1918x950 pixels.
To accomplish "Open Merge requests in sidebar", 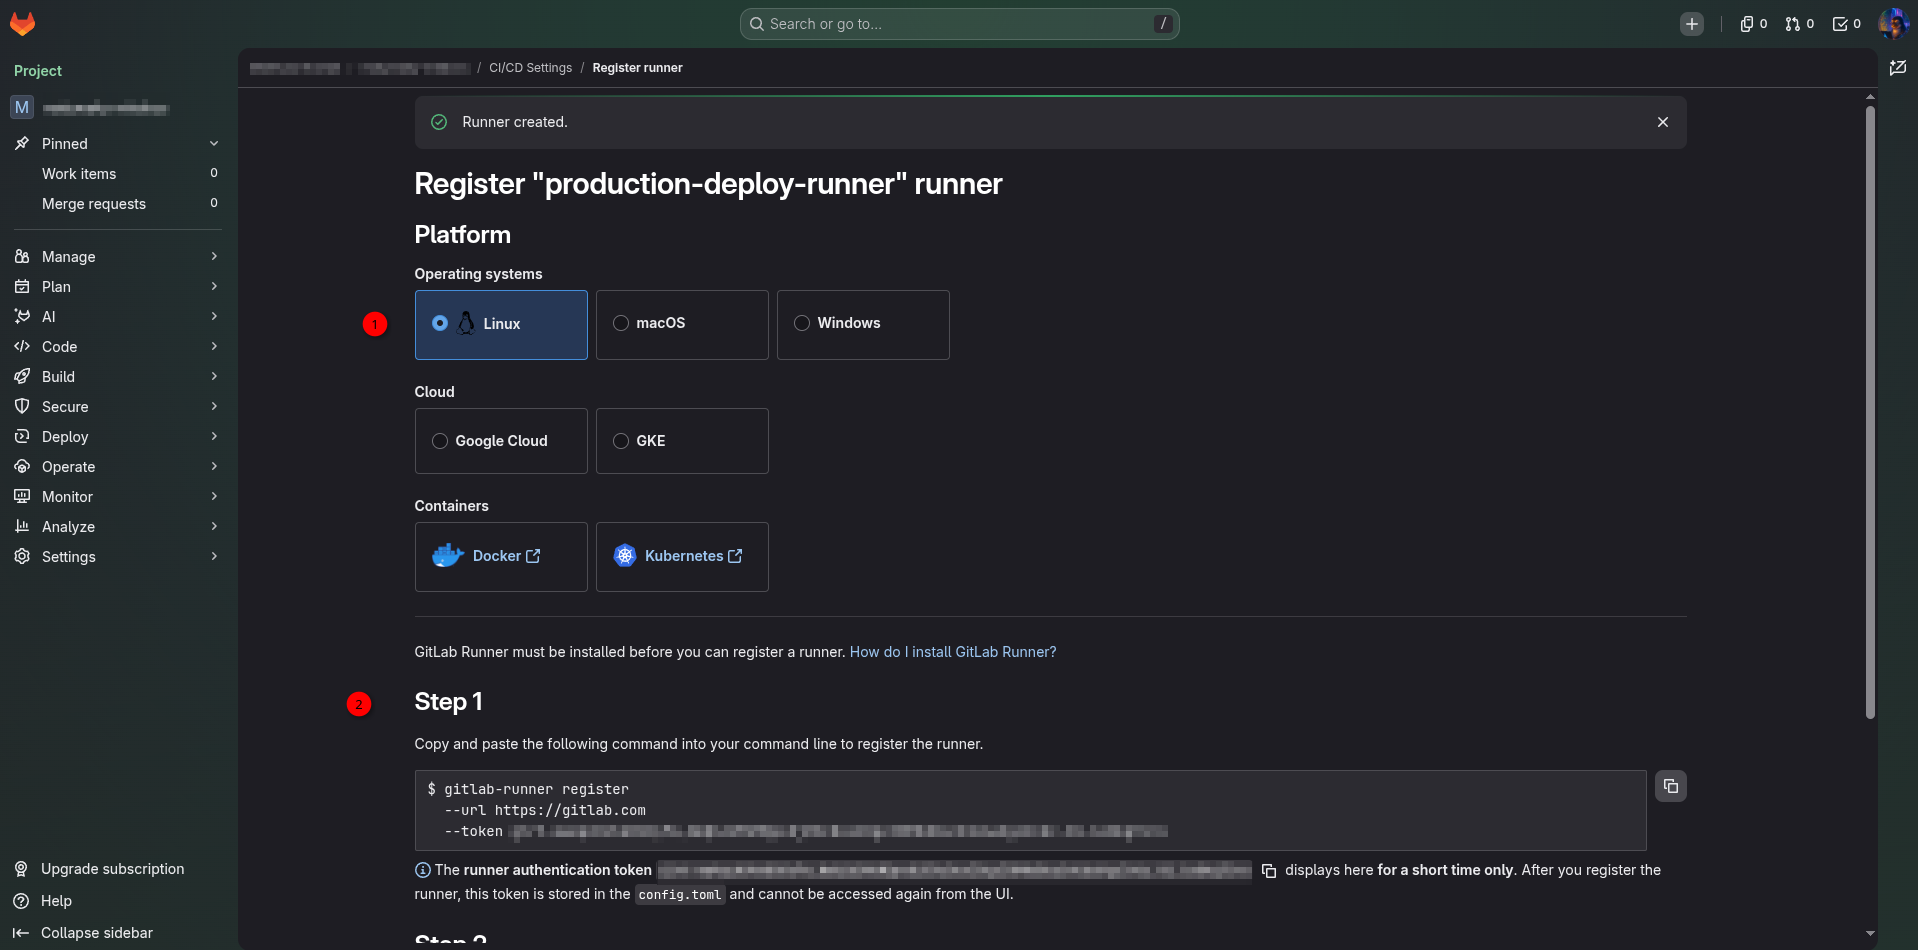I will (118, 204).
